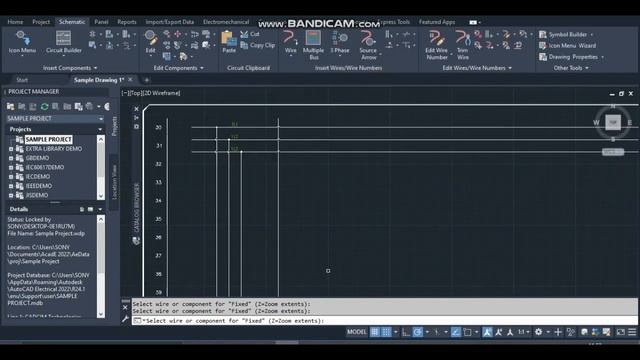Click the Source Arrow tool
Viewport: 640px width, 360px height.
[x=368, y=45]
